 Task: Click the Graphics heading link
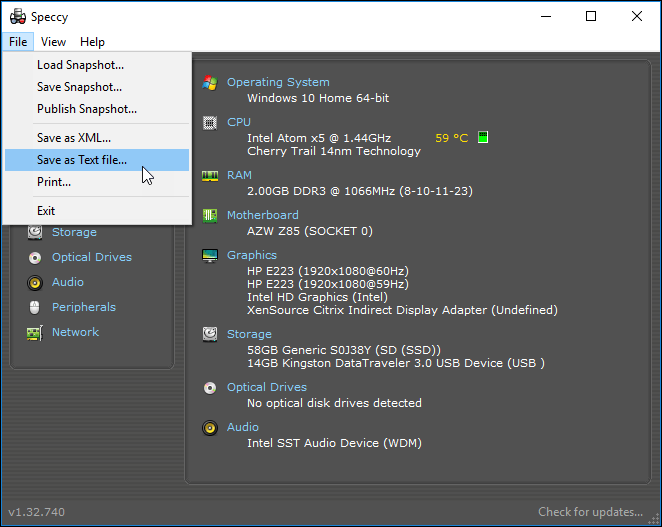pyautogui.click(x=252, y=255)
